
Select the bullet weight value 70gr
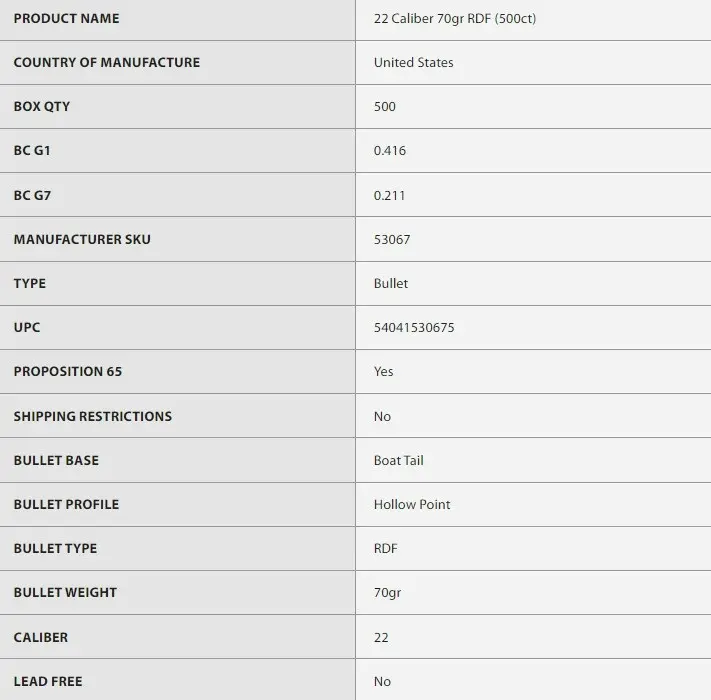click(x=386, y=592)
